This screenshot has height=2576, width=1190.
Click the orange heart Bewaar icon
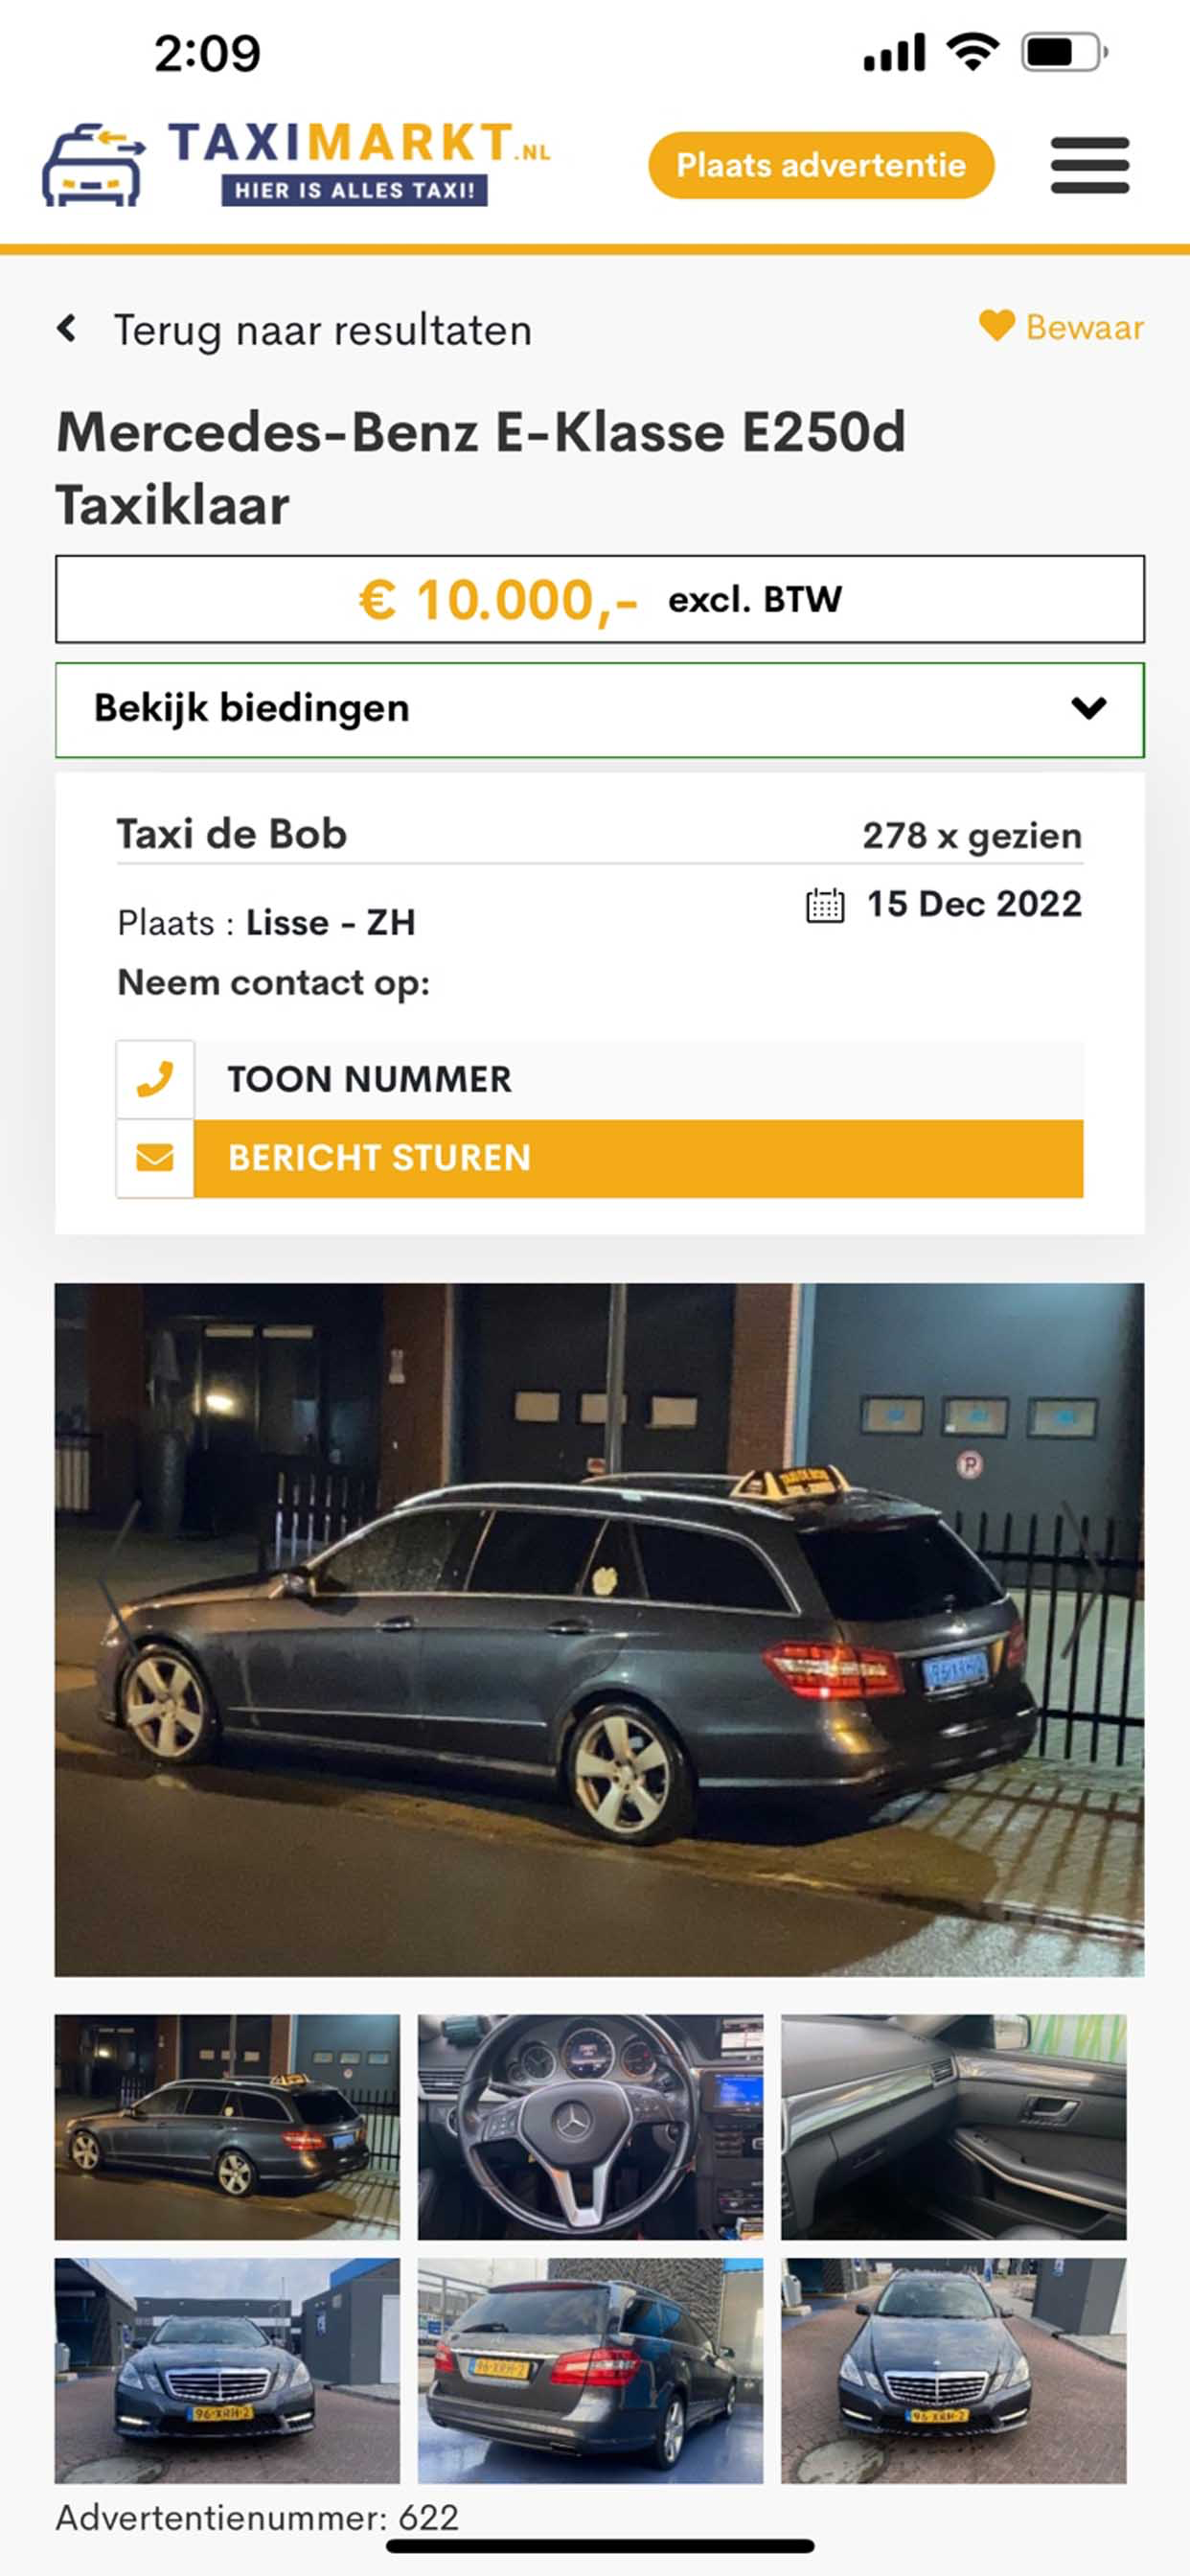pos(996,326)
